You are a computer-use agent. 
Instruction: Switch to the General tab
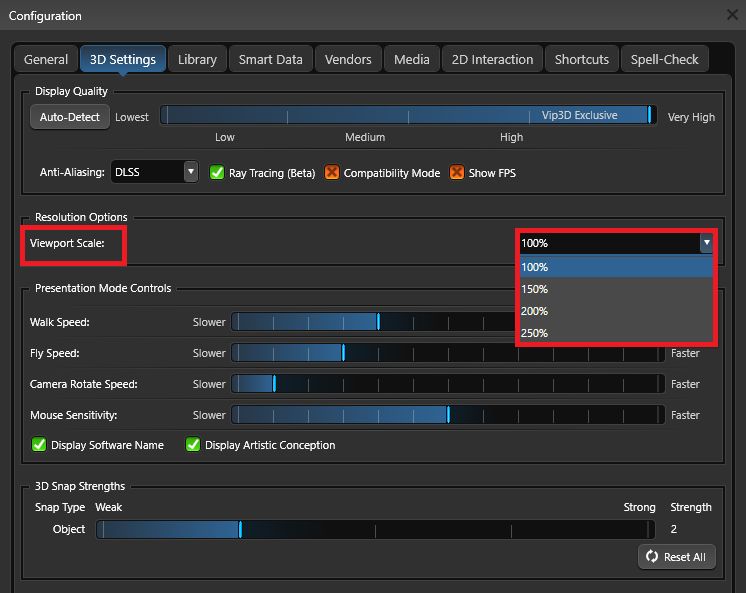pos(46,59)
